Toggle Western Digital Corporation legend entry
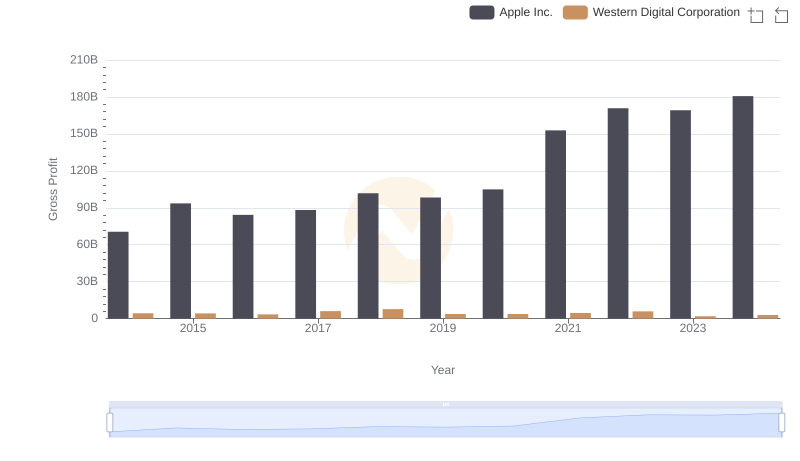The width and height of the screenshot is (800, 461). (x=652, y=12)
